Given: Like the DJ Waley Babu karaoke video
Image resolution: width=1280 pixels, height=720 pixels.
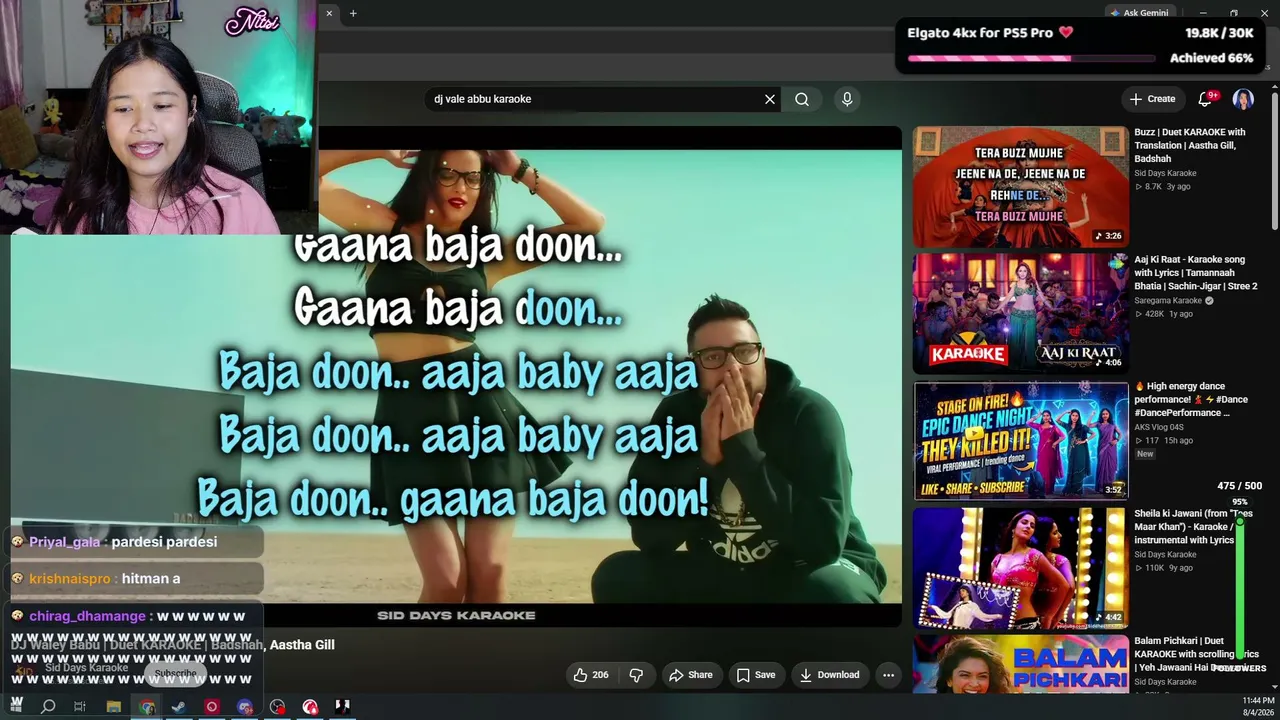Looking at the screenshot, I should tap(591, 675).
